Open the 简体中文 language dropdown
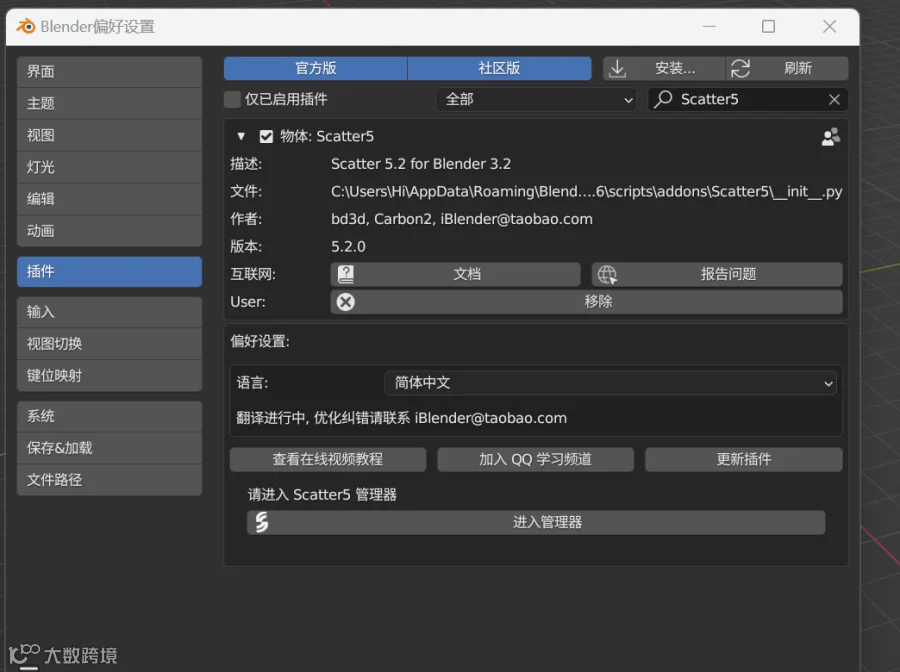Screen dimensions: 900x672 pyautogui.click(x=610, y=383)
